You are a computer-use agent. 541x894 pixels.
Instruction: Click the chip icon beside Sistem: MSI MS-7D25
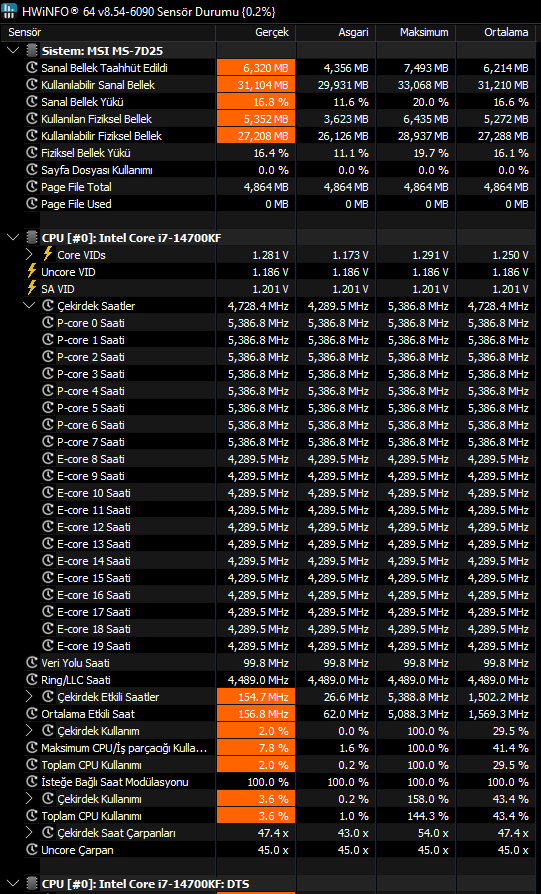tap(32, 51)
